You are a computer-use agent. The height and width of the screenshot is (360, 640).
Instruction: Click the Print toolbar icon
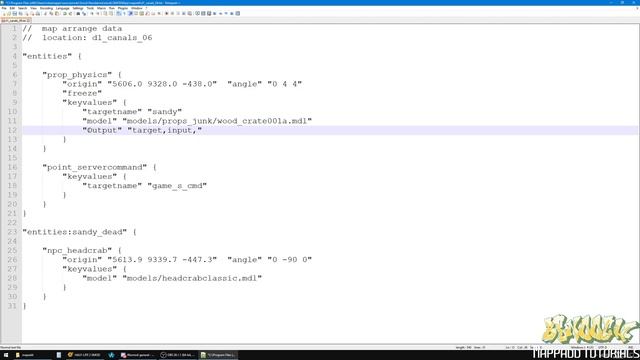pyautogui.click(x=38, y=13)
